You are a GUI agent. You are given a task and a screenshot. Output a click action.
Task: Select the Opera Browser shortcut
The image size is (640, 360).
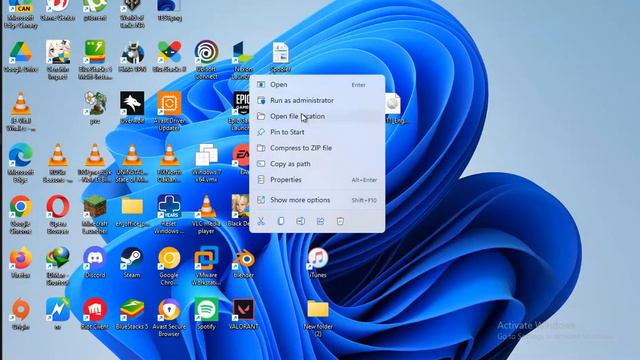[x=58, y=214]
